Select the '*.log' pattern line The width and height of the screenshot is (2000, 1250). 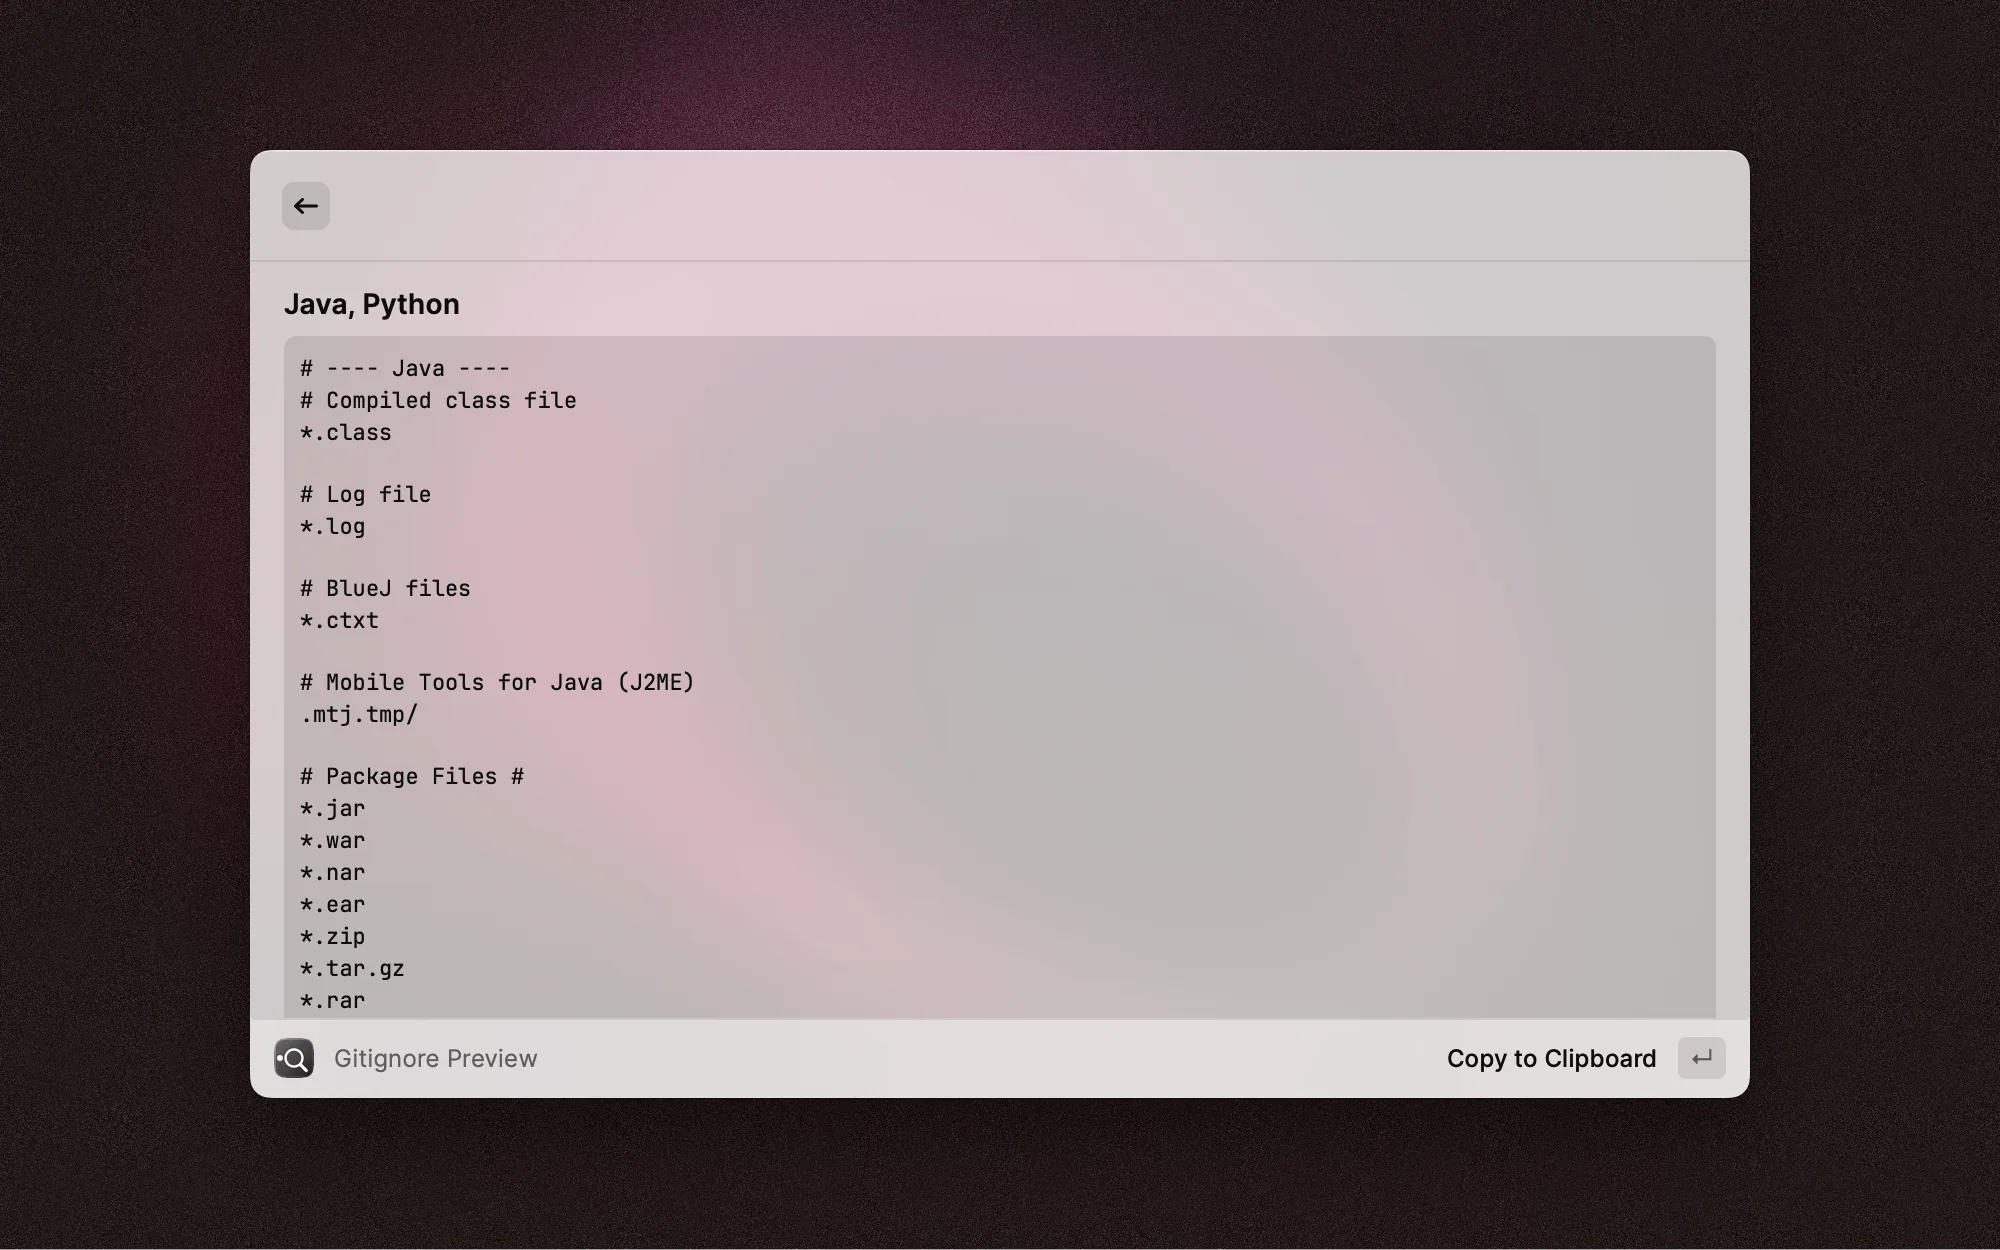click(x=333, y=526)
